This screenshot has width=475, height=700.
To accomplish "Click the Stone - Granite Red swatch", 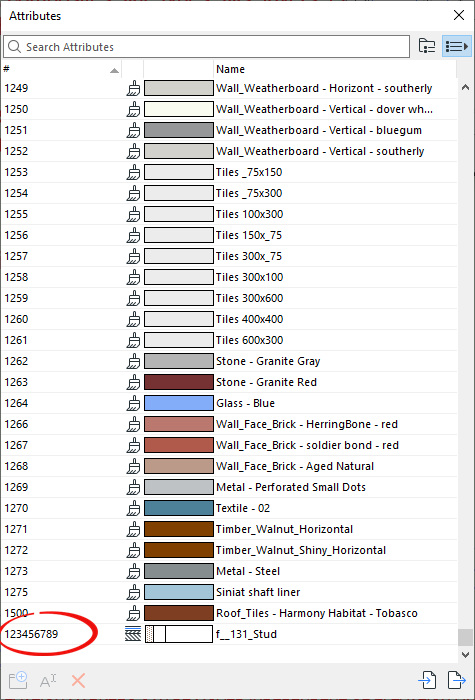I will coord(179,382).
